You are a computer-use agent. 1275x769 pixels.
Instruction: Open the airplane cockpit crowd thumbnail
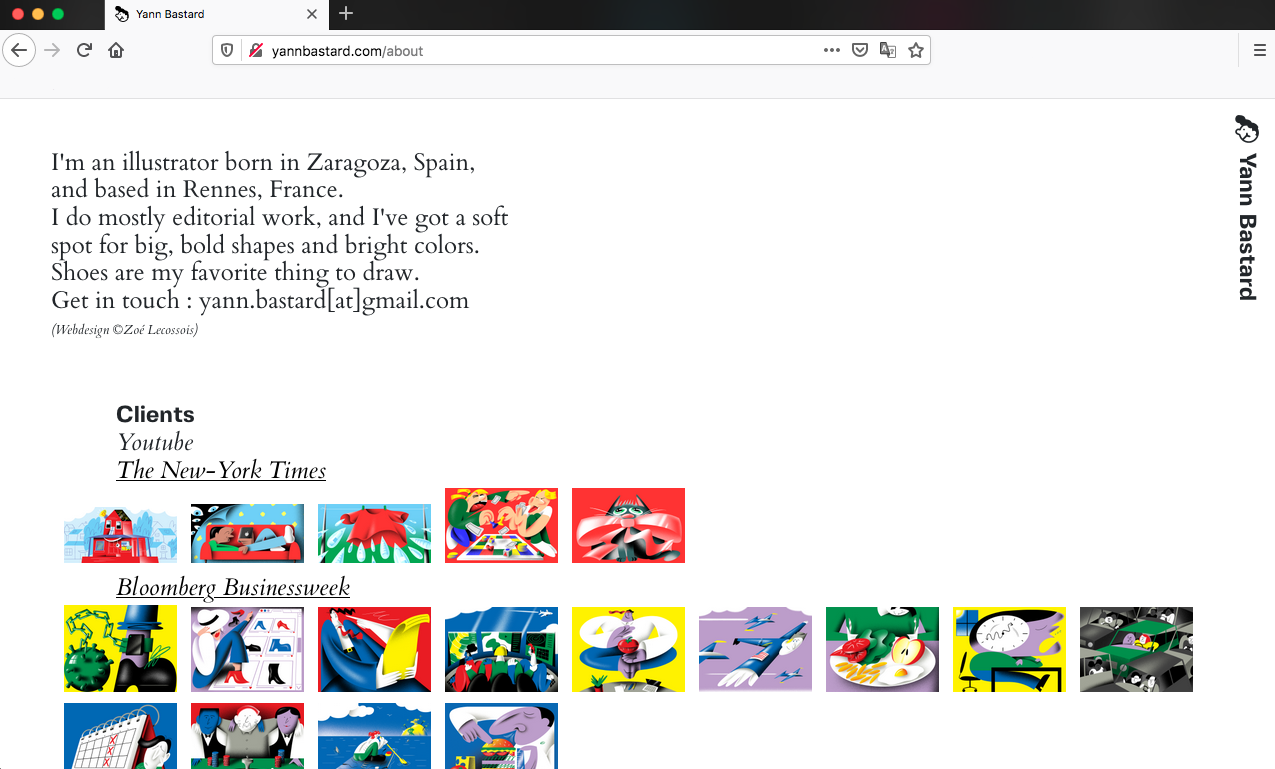501,649
